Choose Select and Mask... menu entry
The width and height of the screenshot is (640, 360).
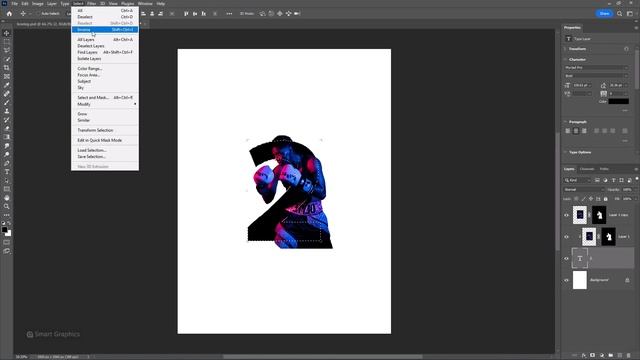[x=105, y=98]
